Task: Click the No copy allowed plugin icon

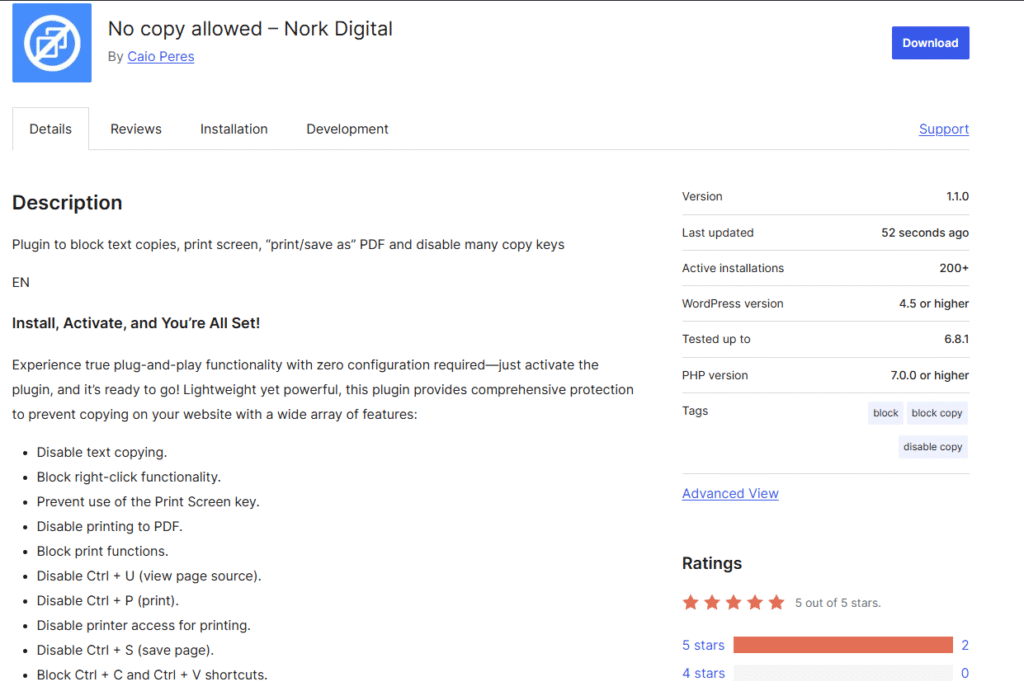Action: click(x=52, y=42)
